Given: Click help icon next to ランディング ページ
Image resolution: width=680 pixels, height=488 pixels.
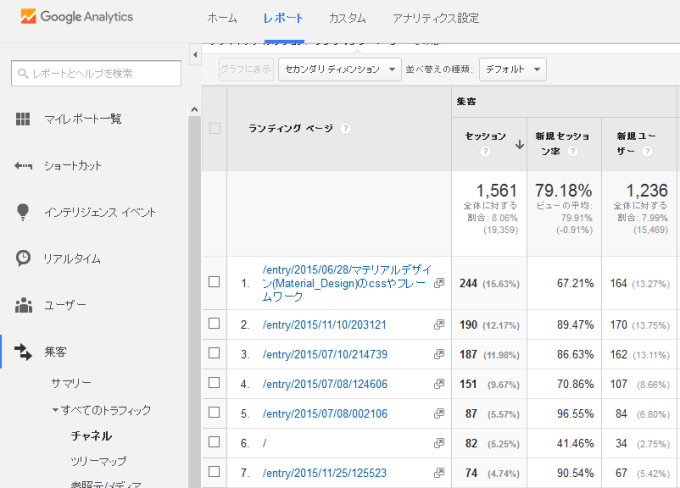Looking at the screenshot, I should coord(345,128).
